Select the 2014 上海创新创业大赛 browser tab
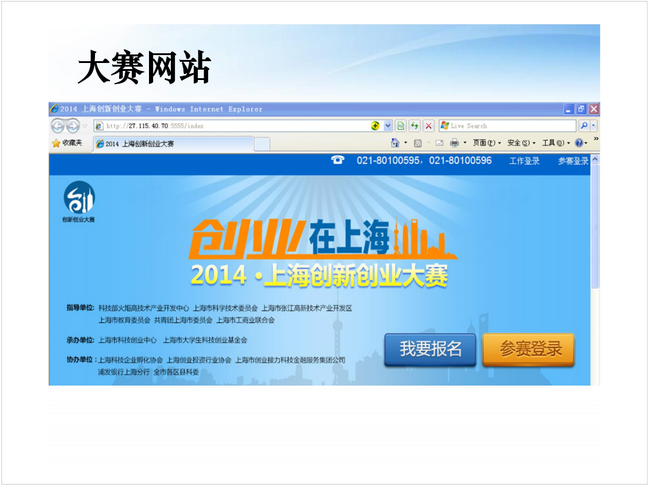The height and width of the screenshot is (486, 648). [174, 144]
